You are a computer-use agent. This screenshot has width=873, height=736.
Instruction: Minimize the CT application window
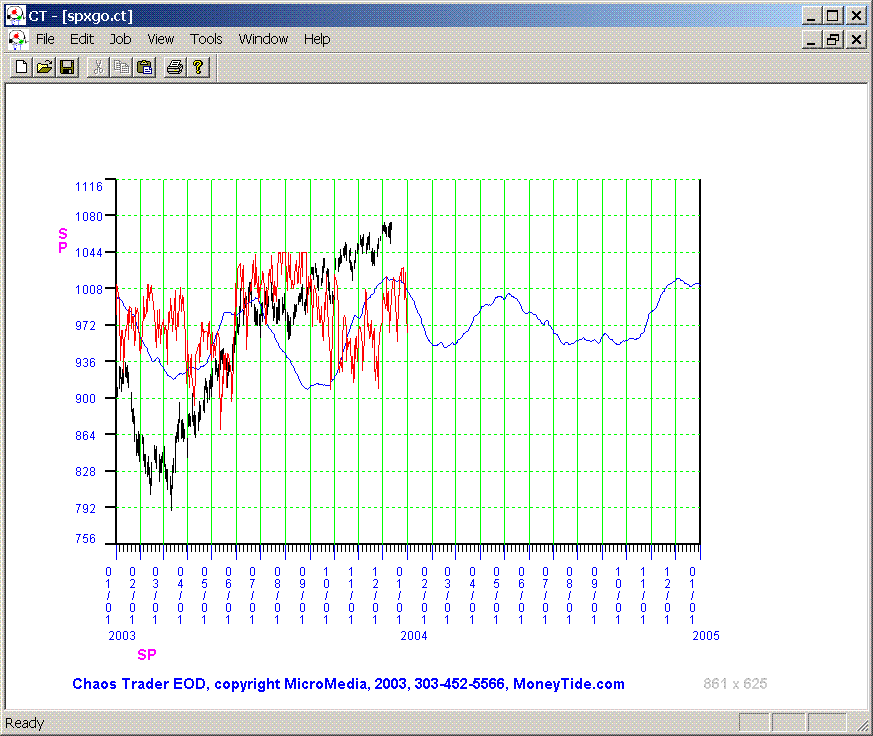[x=811, y=16]
